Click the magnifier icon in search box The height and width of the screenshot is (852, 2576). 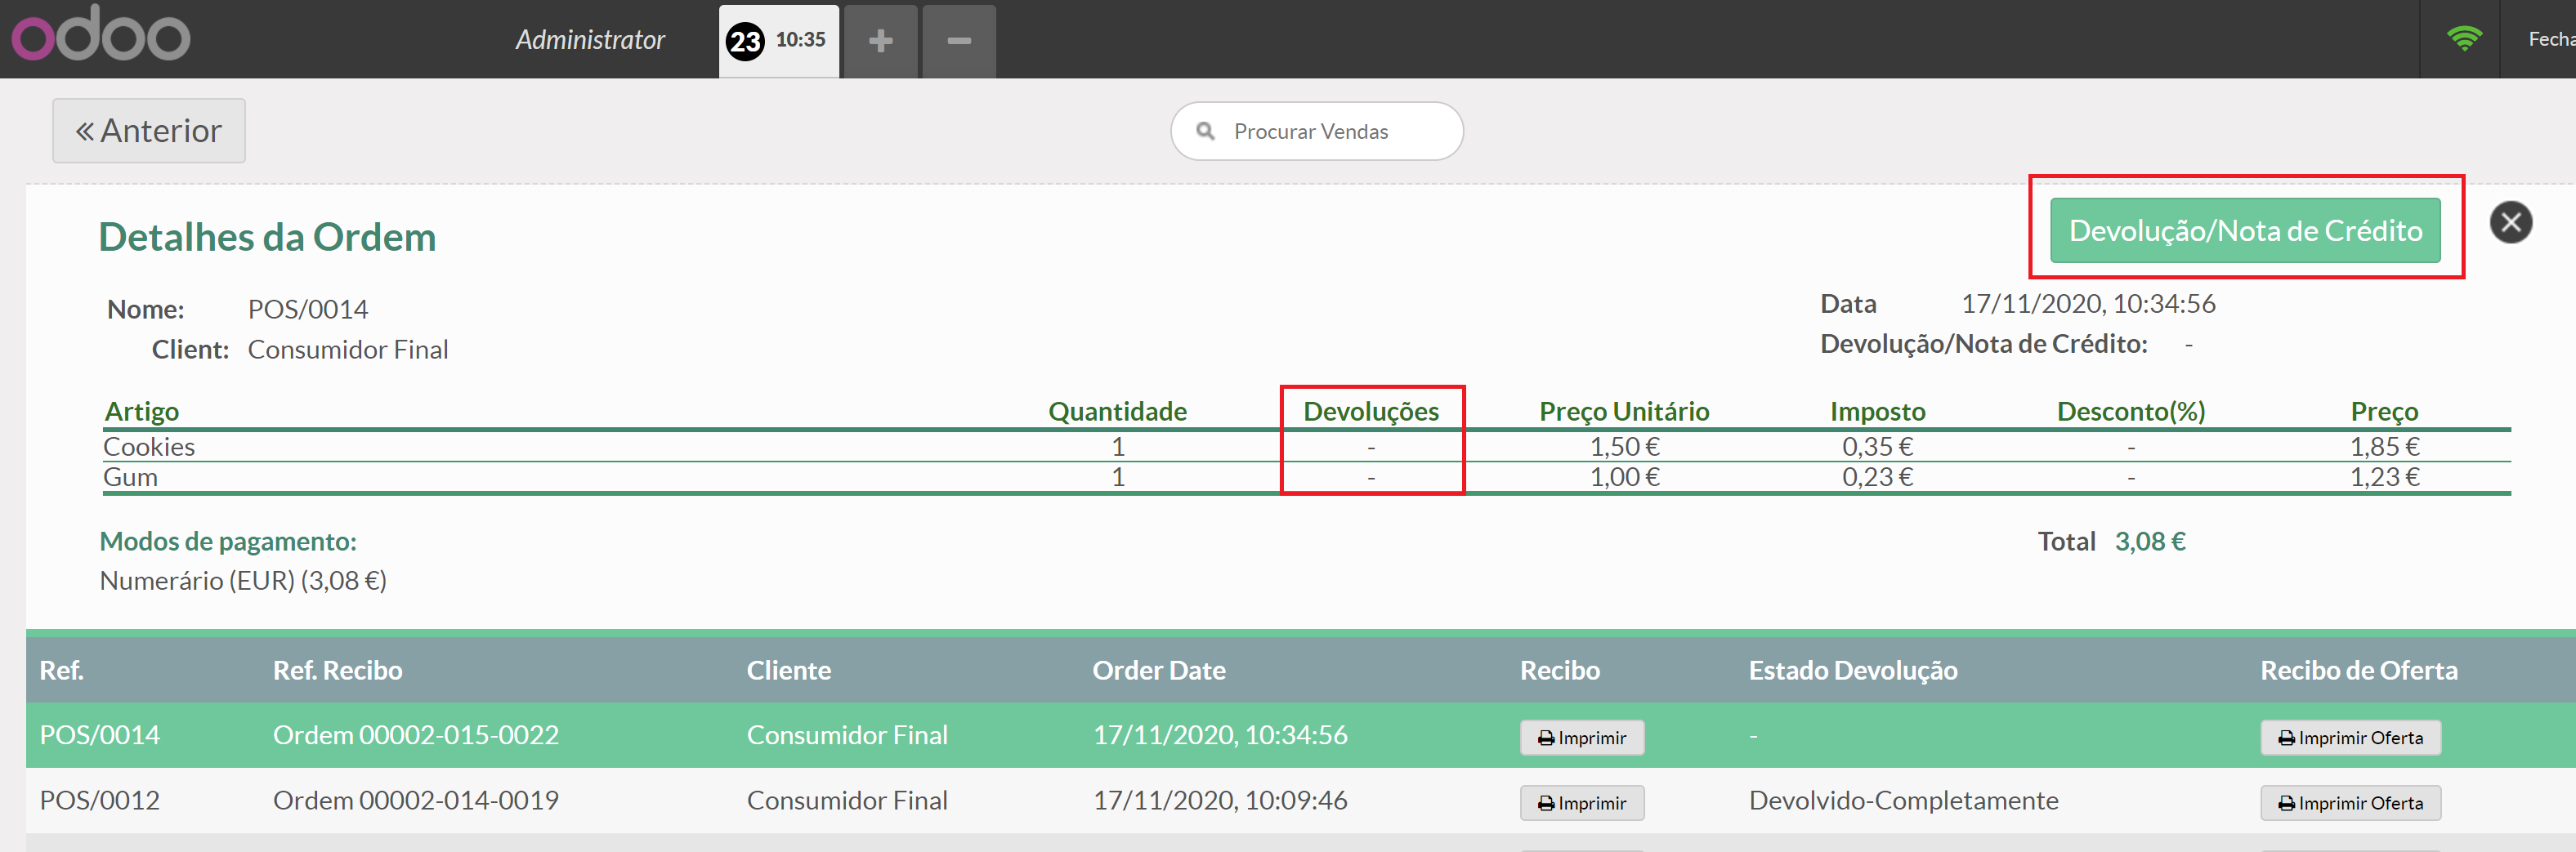coord(1205,131)
